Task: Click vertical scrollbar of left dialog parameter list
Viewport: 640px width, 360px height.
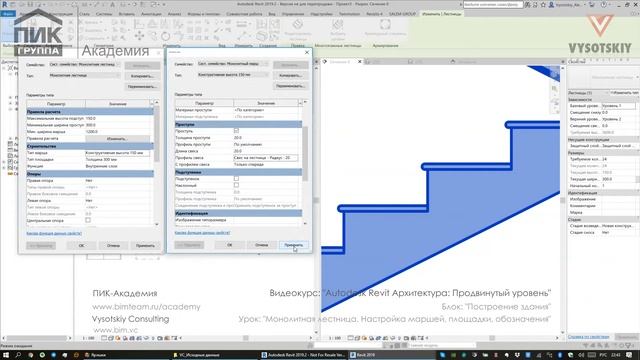Action: (x=157, y=134)
